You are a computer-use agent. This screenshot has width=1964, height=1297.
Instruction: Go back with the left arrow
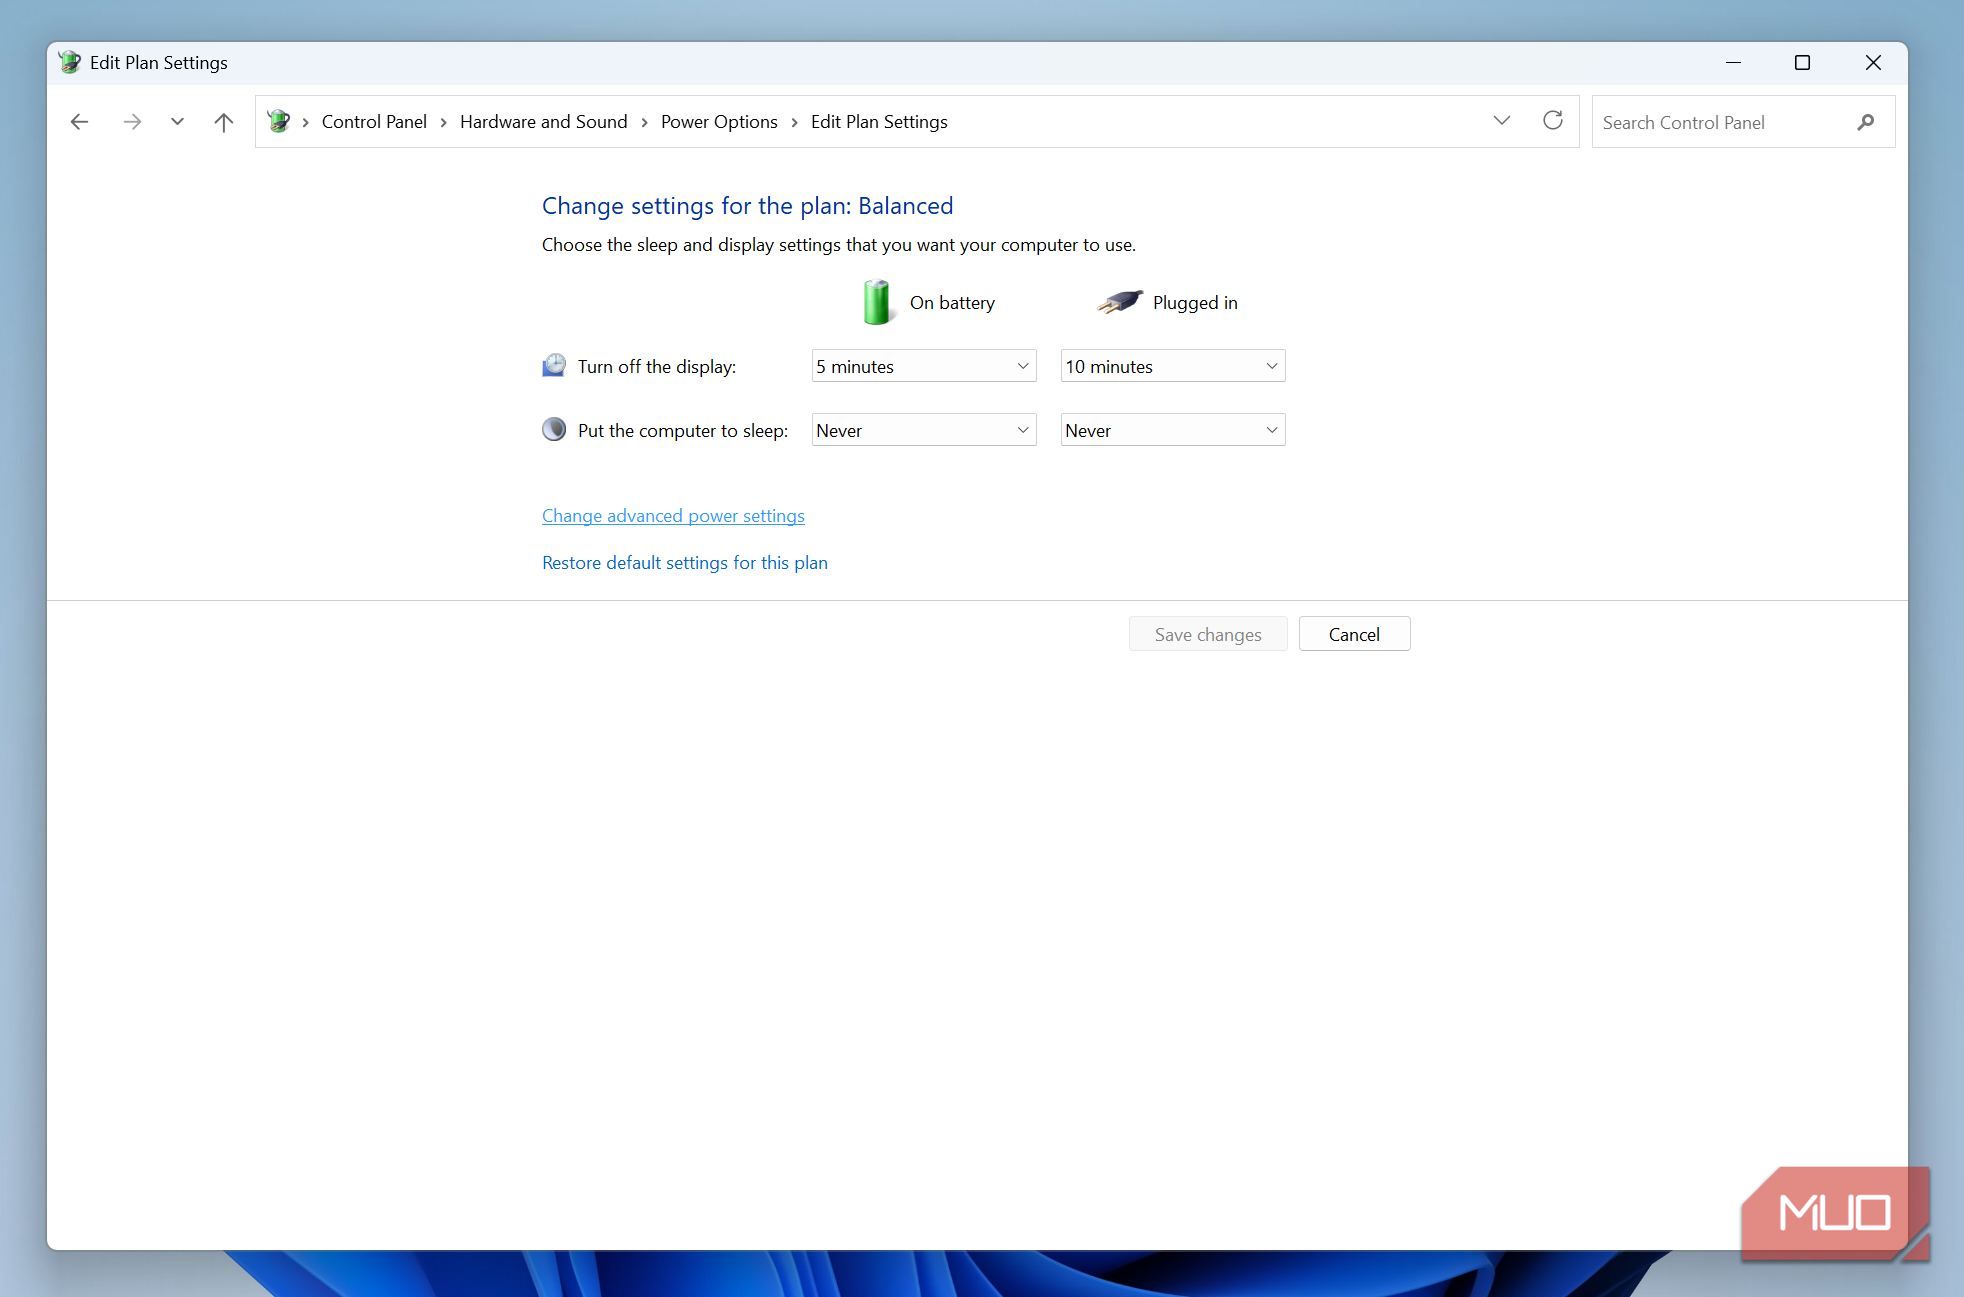point(80,122)
